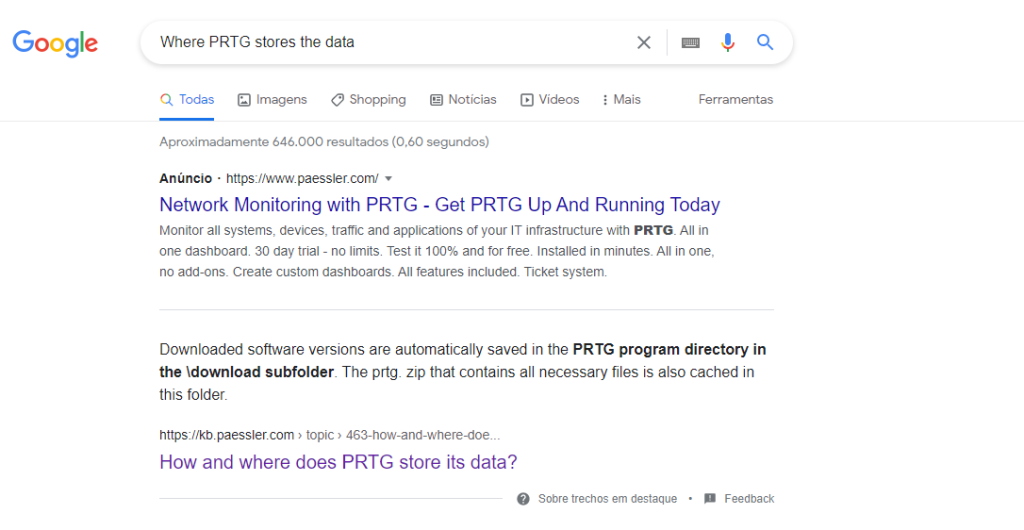Start voice search with microphone icon
Screen dimensions: 1024x530
click(x=728, y=42)
